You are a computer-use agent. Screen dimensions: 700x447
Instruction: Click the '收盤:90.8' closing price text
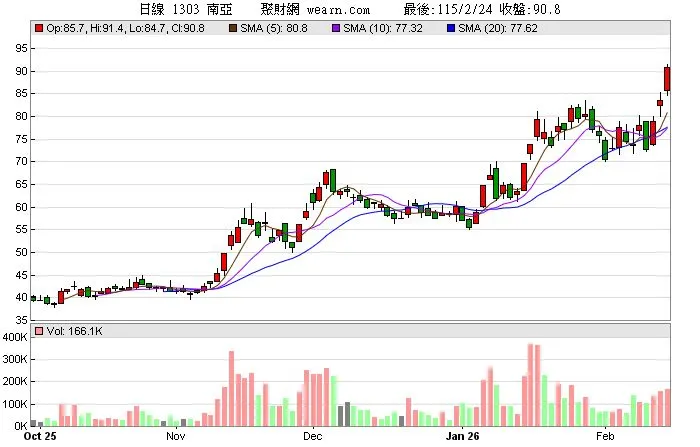coord(530,9)
